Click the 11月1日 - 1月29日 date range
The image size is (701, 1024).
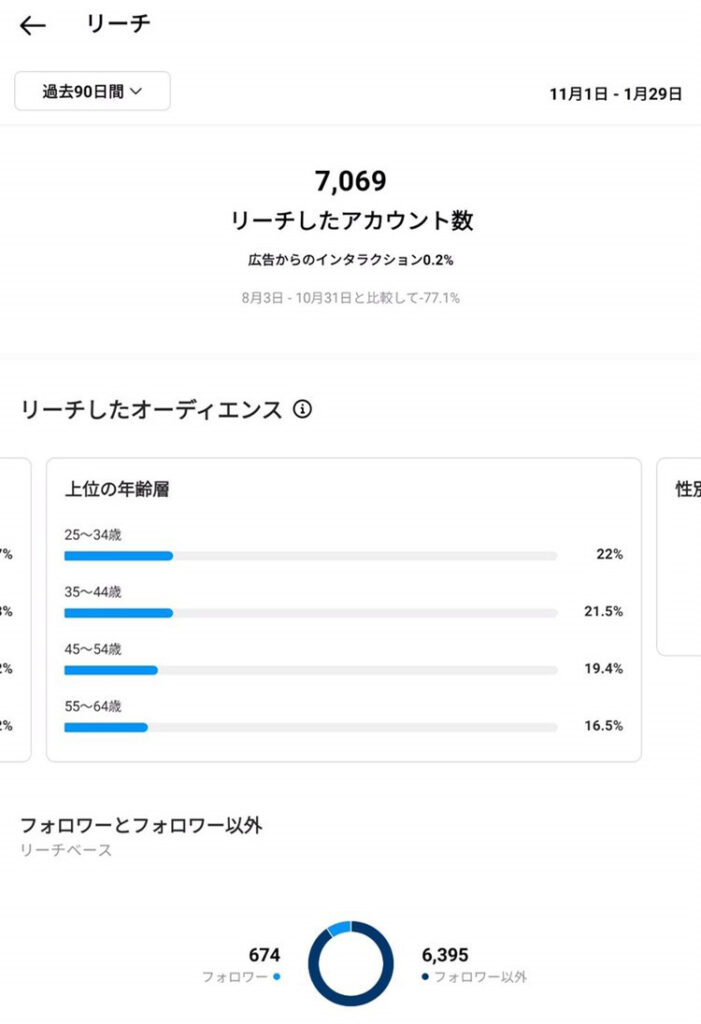614,94
